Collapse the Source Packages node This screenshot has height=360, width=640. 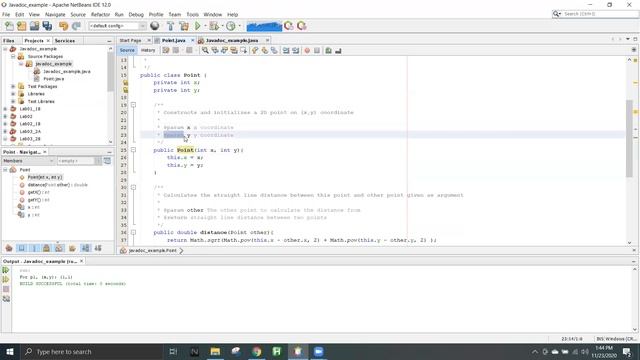click(x=13, y=56)
